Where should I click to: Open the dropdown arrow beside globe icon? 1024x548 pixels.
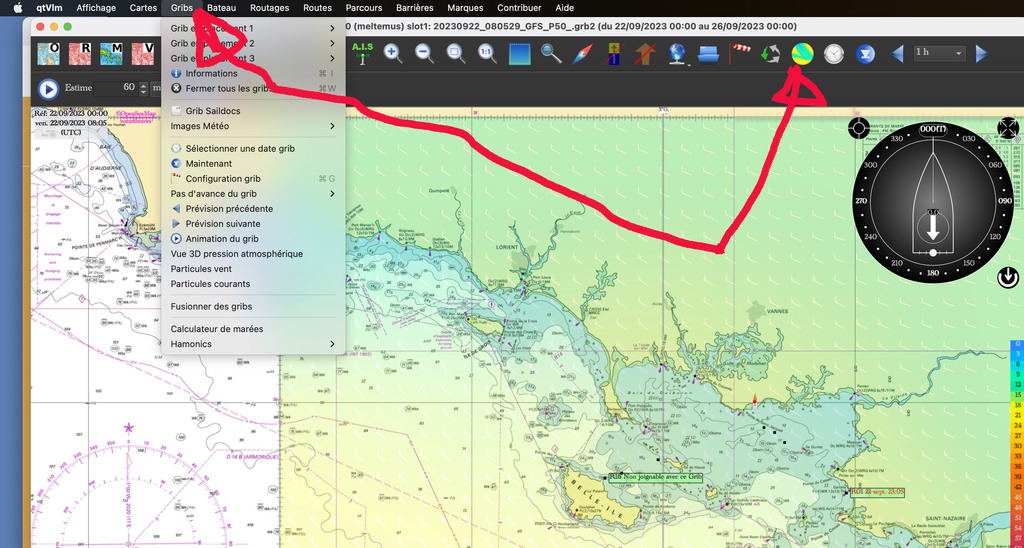coord(688,64)
